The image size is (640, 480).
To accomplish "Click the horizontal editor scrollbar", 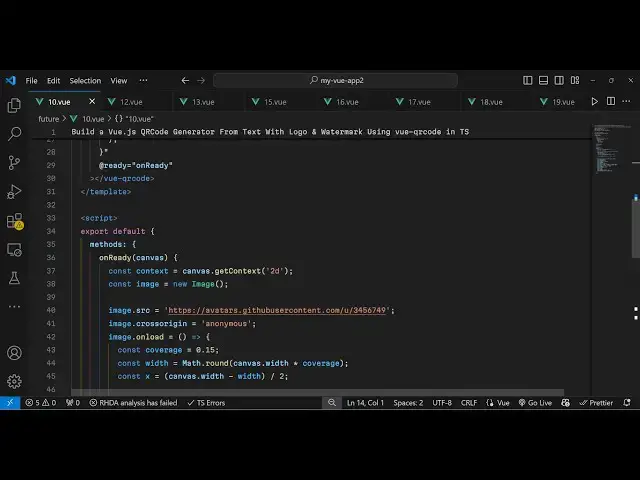I will click(x=318, y=392).
